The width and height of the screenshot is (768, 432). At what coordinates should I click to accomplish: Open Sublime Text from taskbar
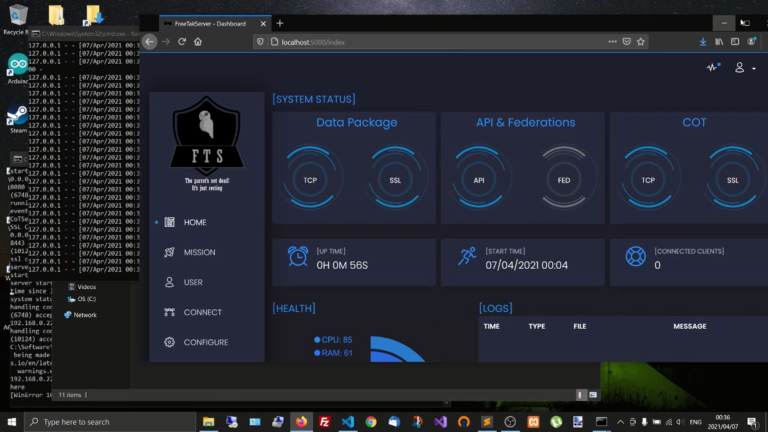(x=487, y=422)
